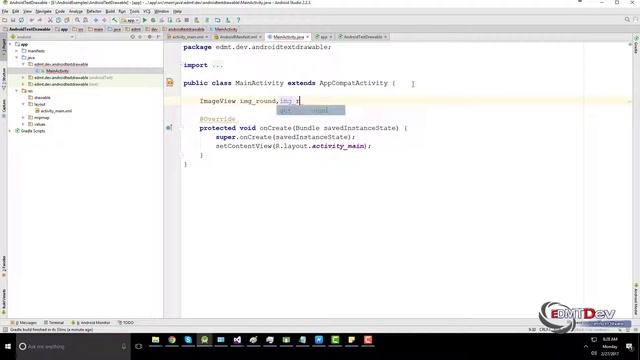This screenshot has height=360, width=640.
Task: Click the Task View taskbar icon
Action: click(139, 347)
